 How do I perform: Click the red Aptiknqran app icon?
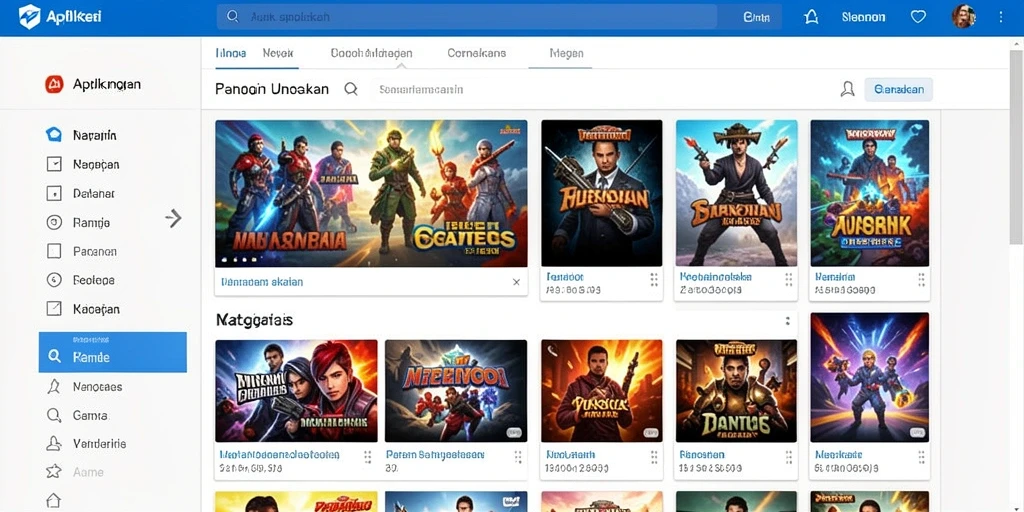pos(54,84)
